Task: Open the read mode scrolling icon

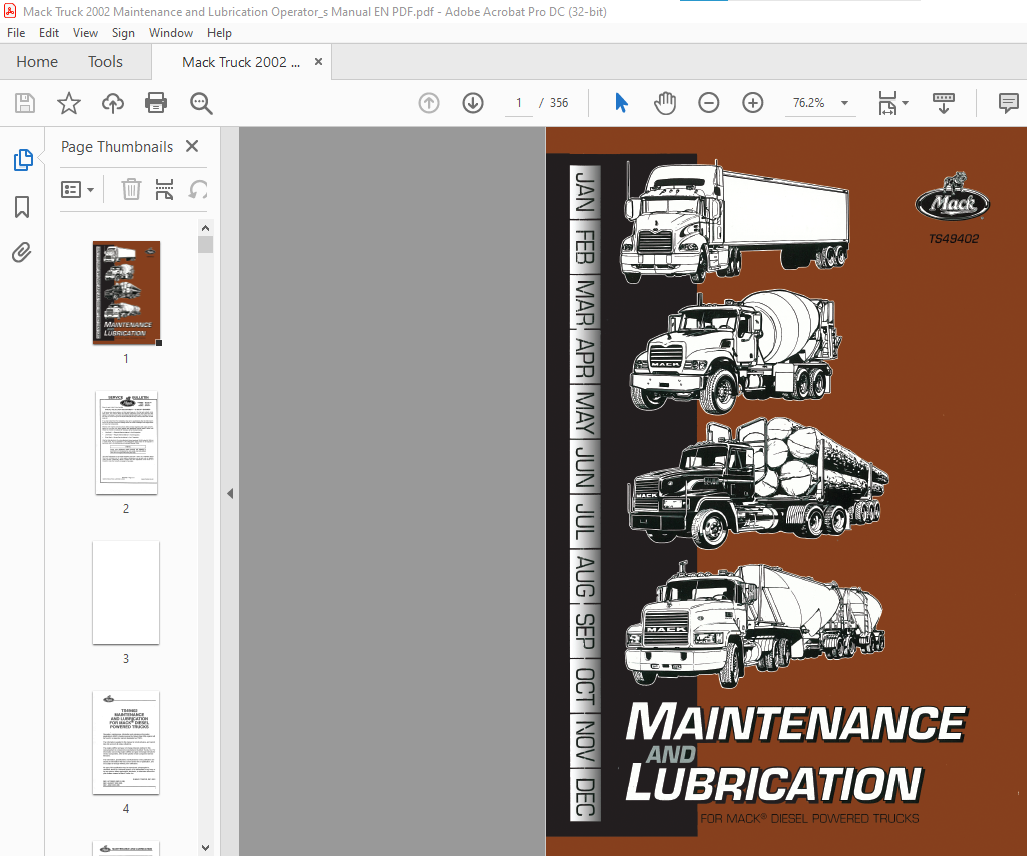Action: 944,103
